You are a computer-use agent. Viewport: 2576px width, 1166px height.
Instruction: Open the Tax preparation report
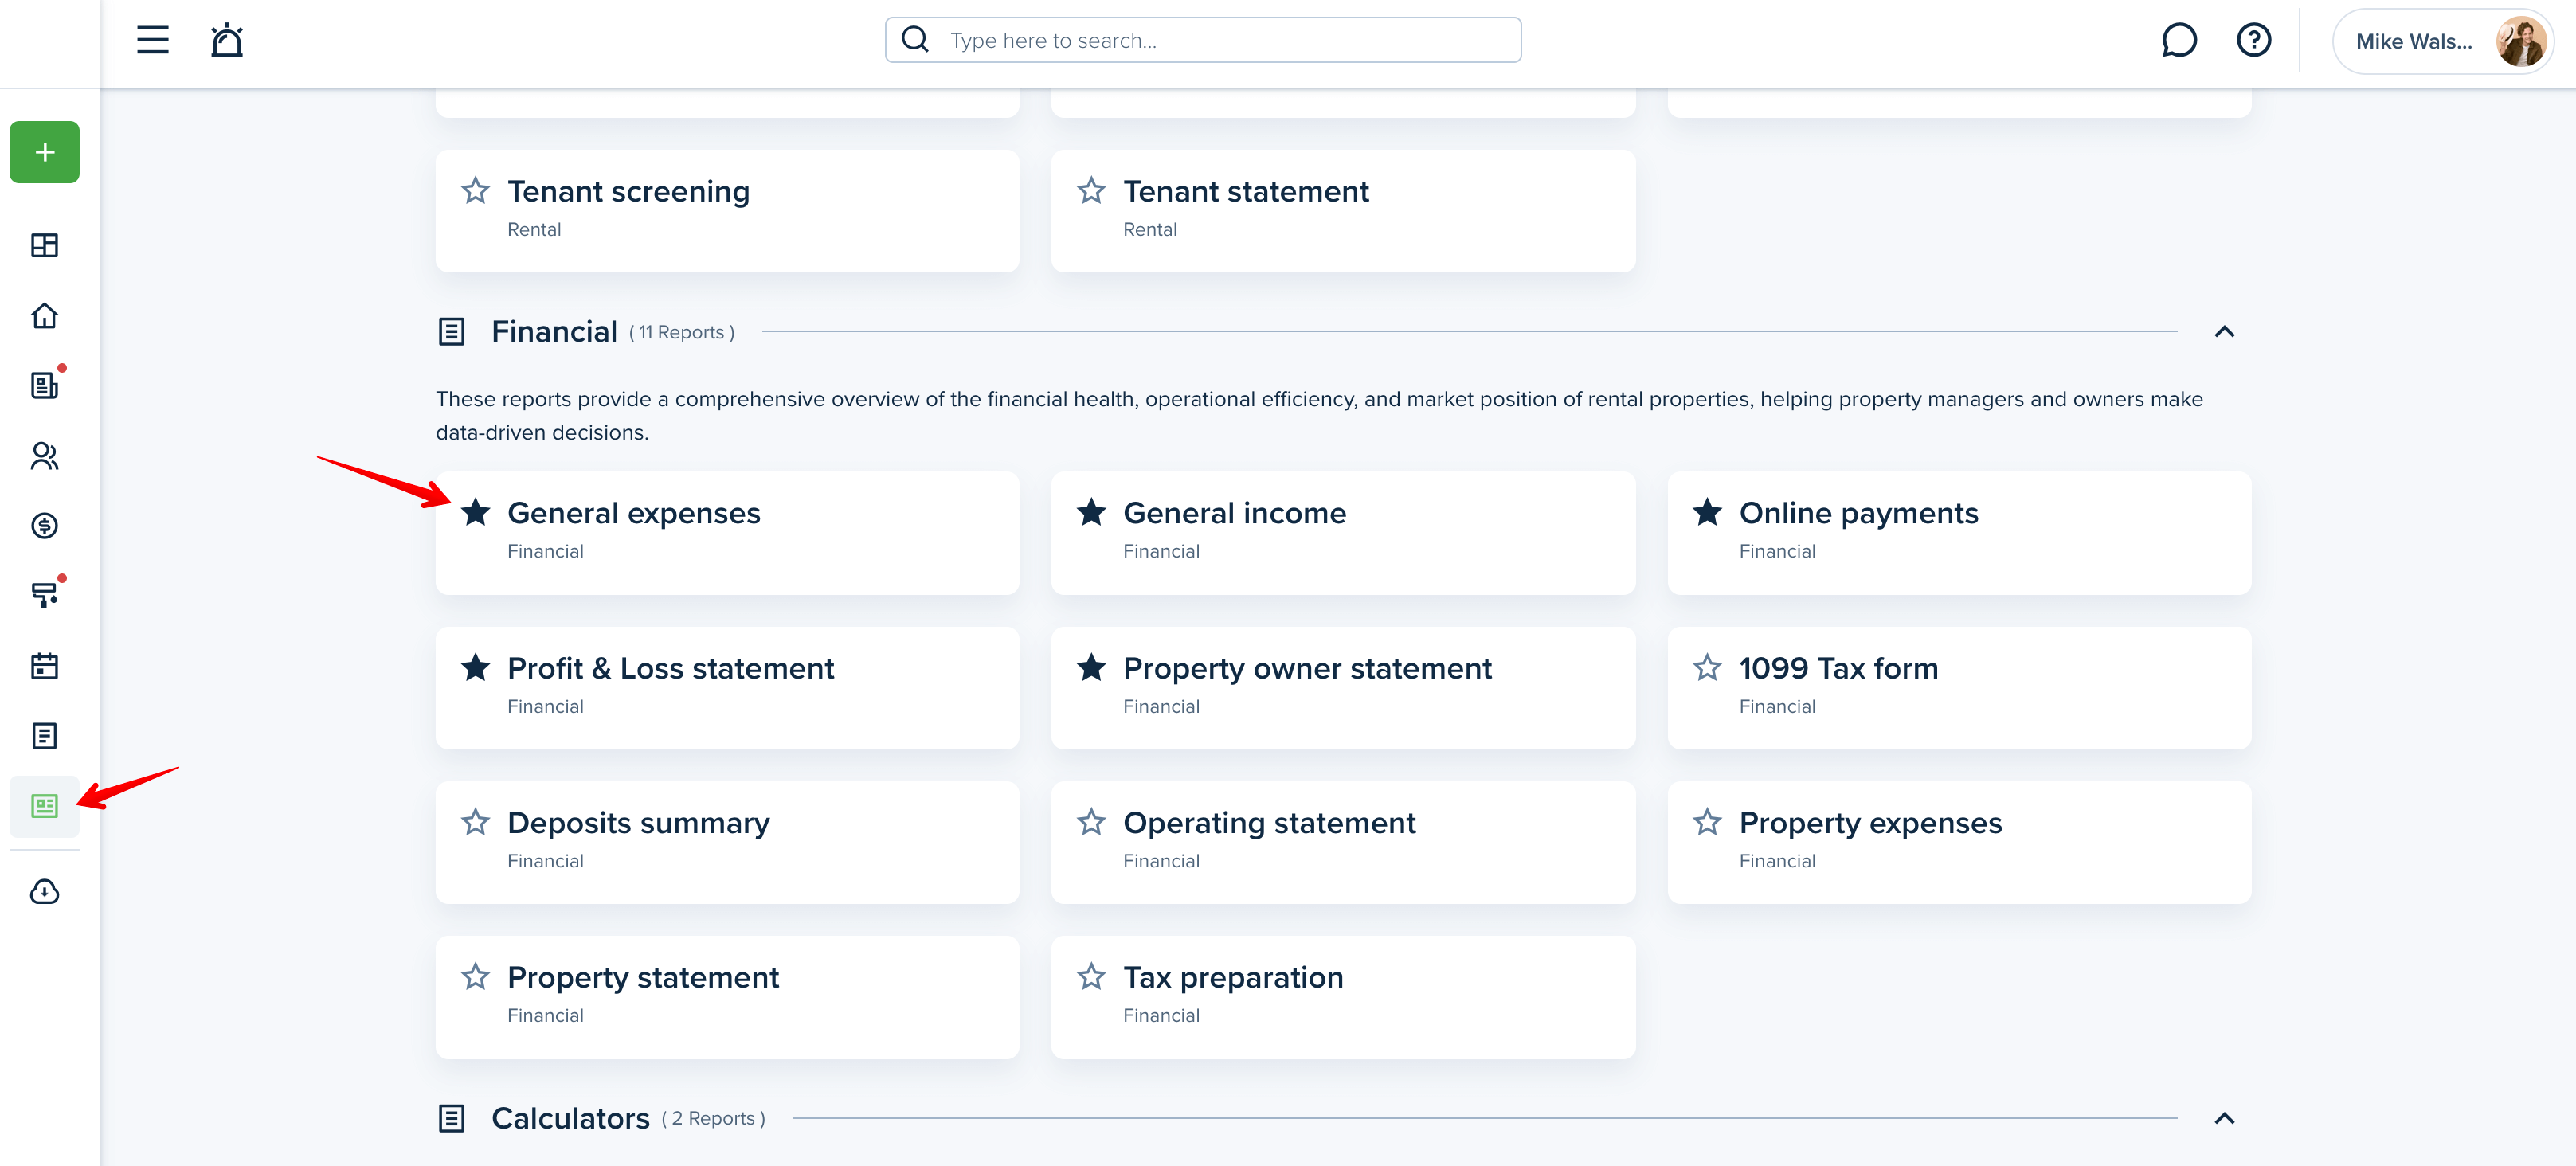point(1343,997)
